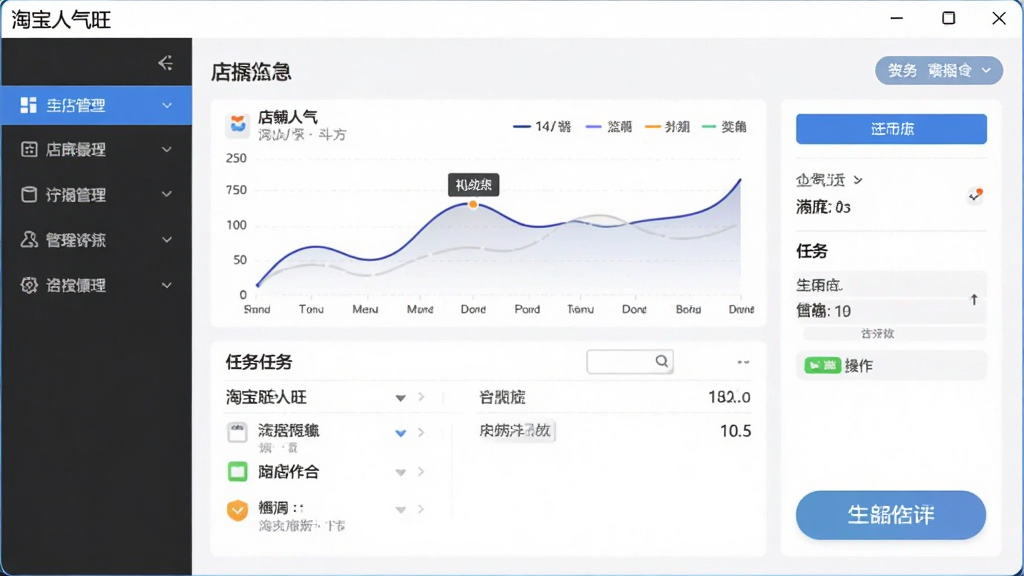The image size is (1024, 576).
Task: Open the dropdown above the 任务 section
Action: point(829,180)
